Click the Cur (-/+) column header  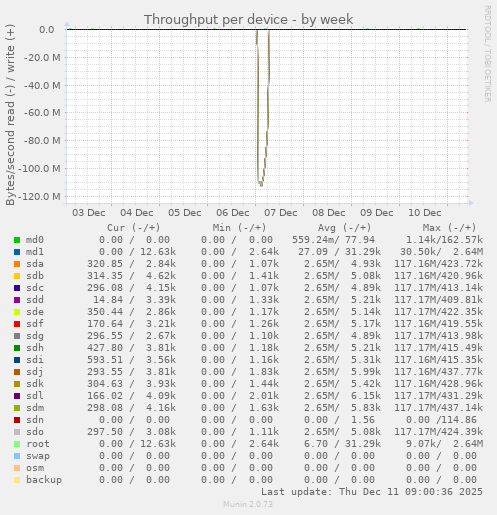click(x=134, y=228)
